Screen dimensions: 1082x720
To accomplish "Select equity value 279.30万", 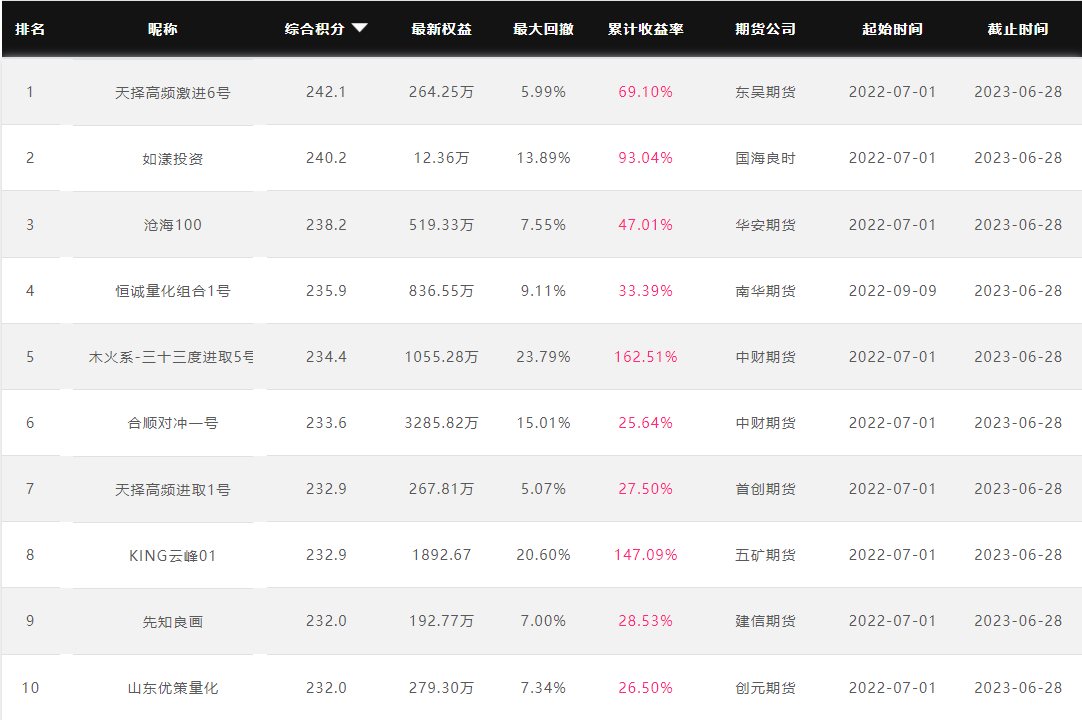I will (x=442, y=688).
